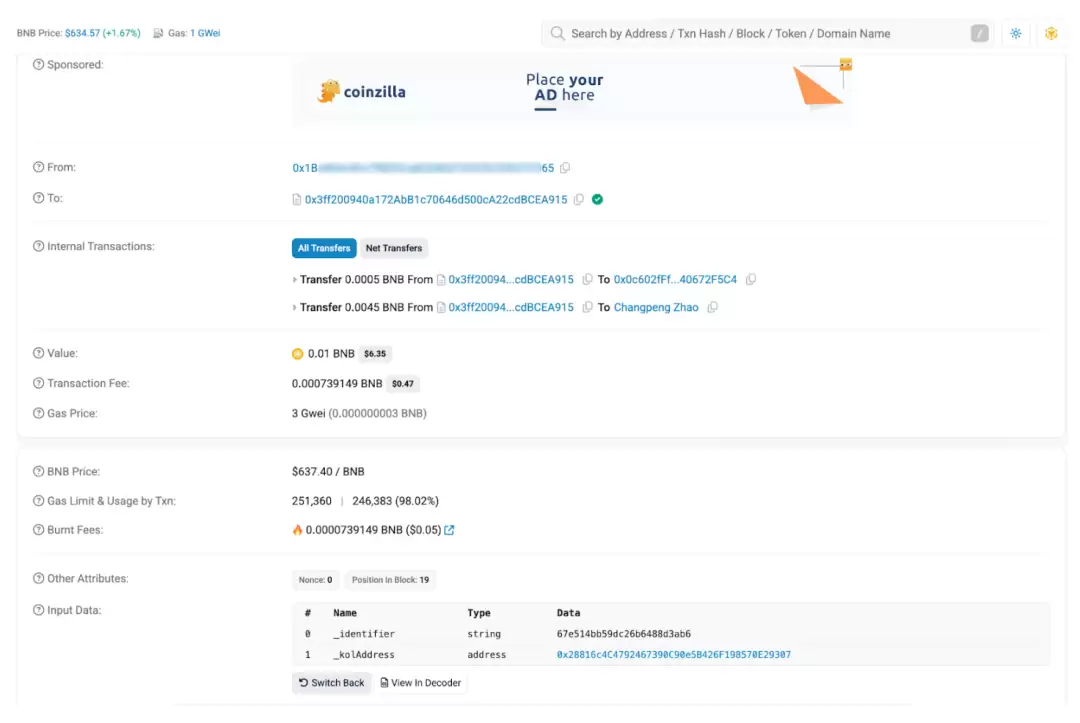Open the burnt fees external link icon

[449, 530]
